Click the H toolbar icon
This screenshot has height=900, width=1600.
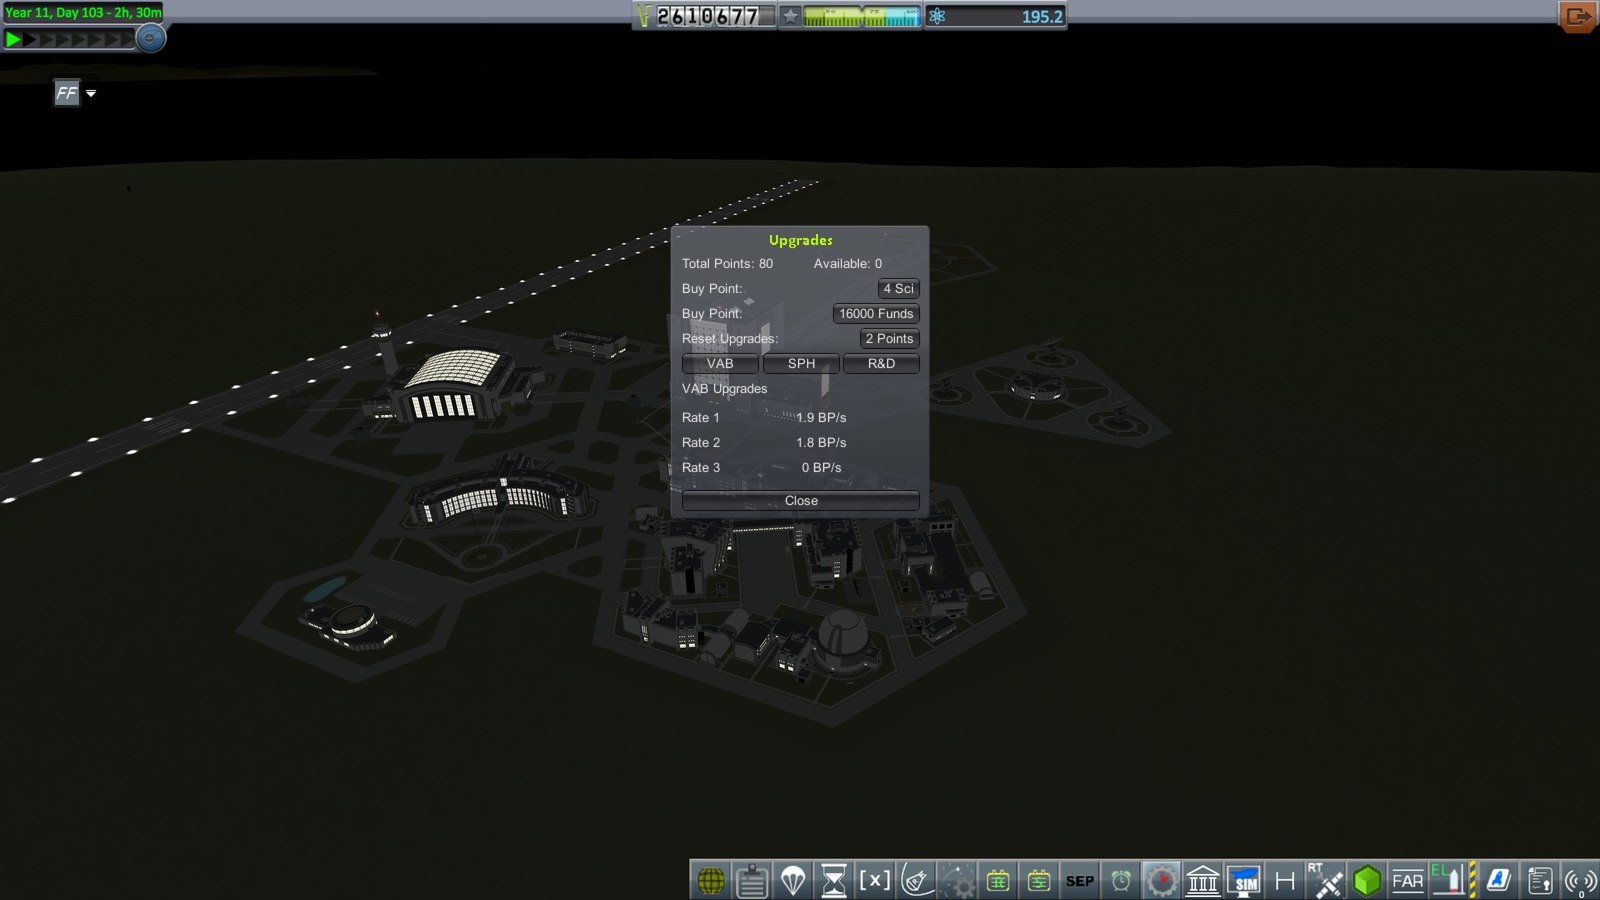pyautogui.click(x=1285, y=881)
